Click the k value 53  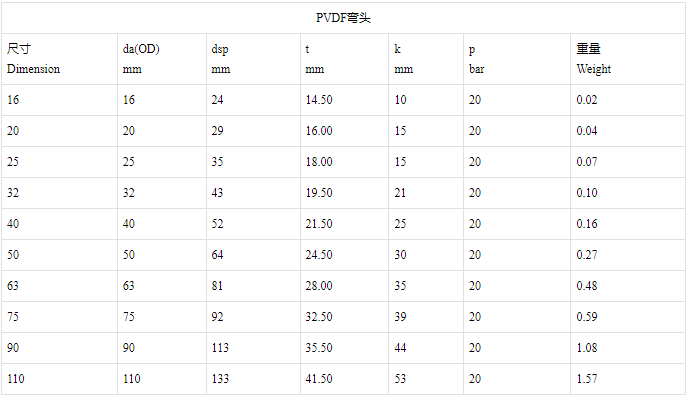[x=400, y=379]
